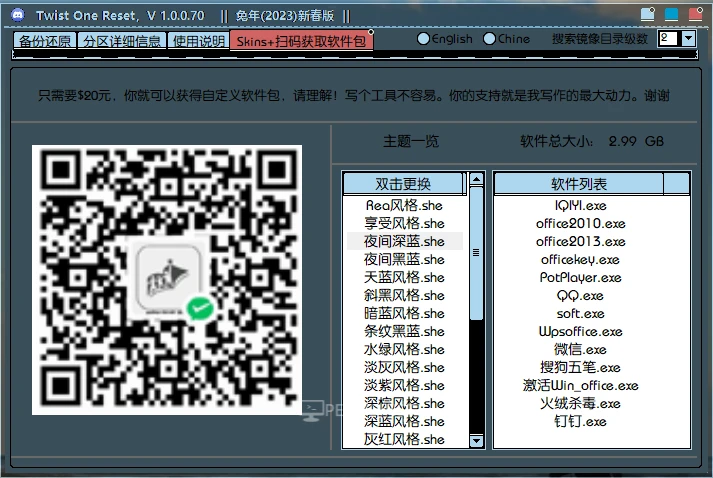Select QQ.exe in software list
Image resolution: width=713 pixels, height=478 pixels.
click(x=580, y=296)
